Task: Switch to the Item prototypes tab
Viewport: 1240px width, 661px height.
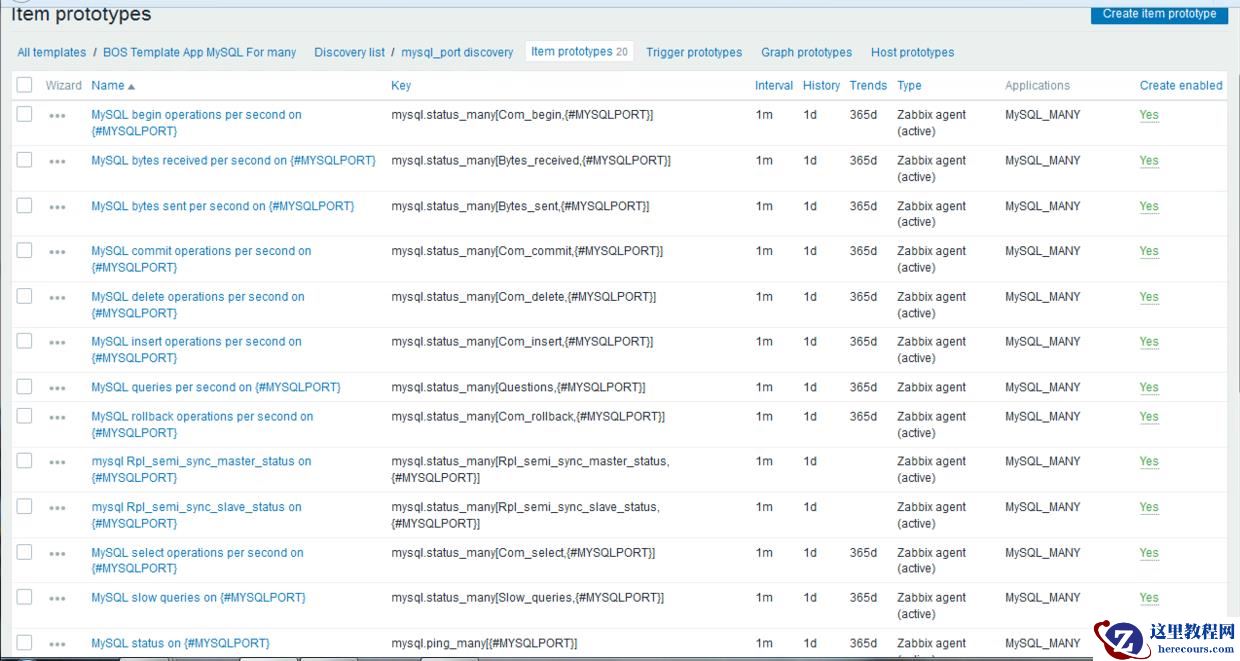Action: pyautogui.click(x=579, y=52)
